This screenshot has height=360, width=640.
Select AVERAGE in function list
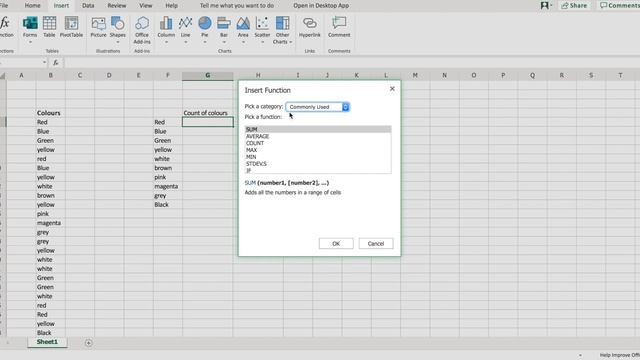(x=318, y=136)
